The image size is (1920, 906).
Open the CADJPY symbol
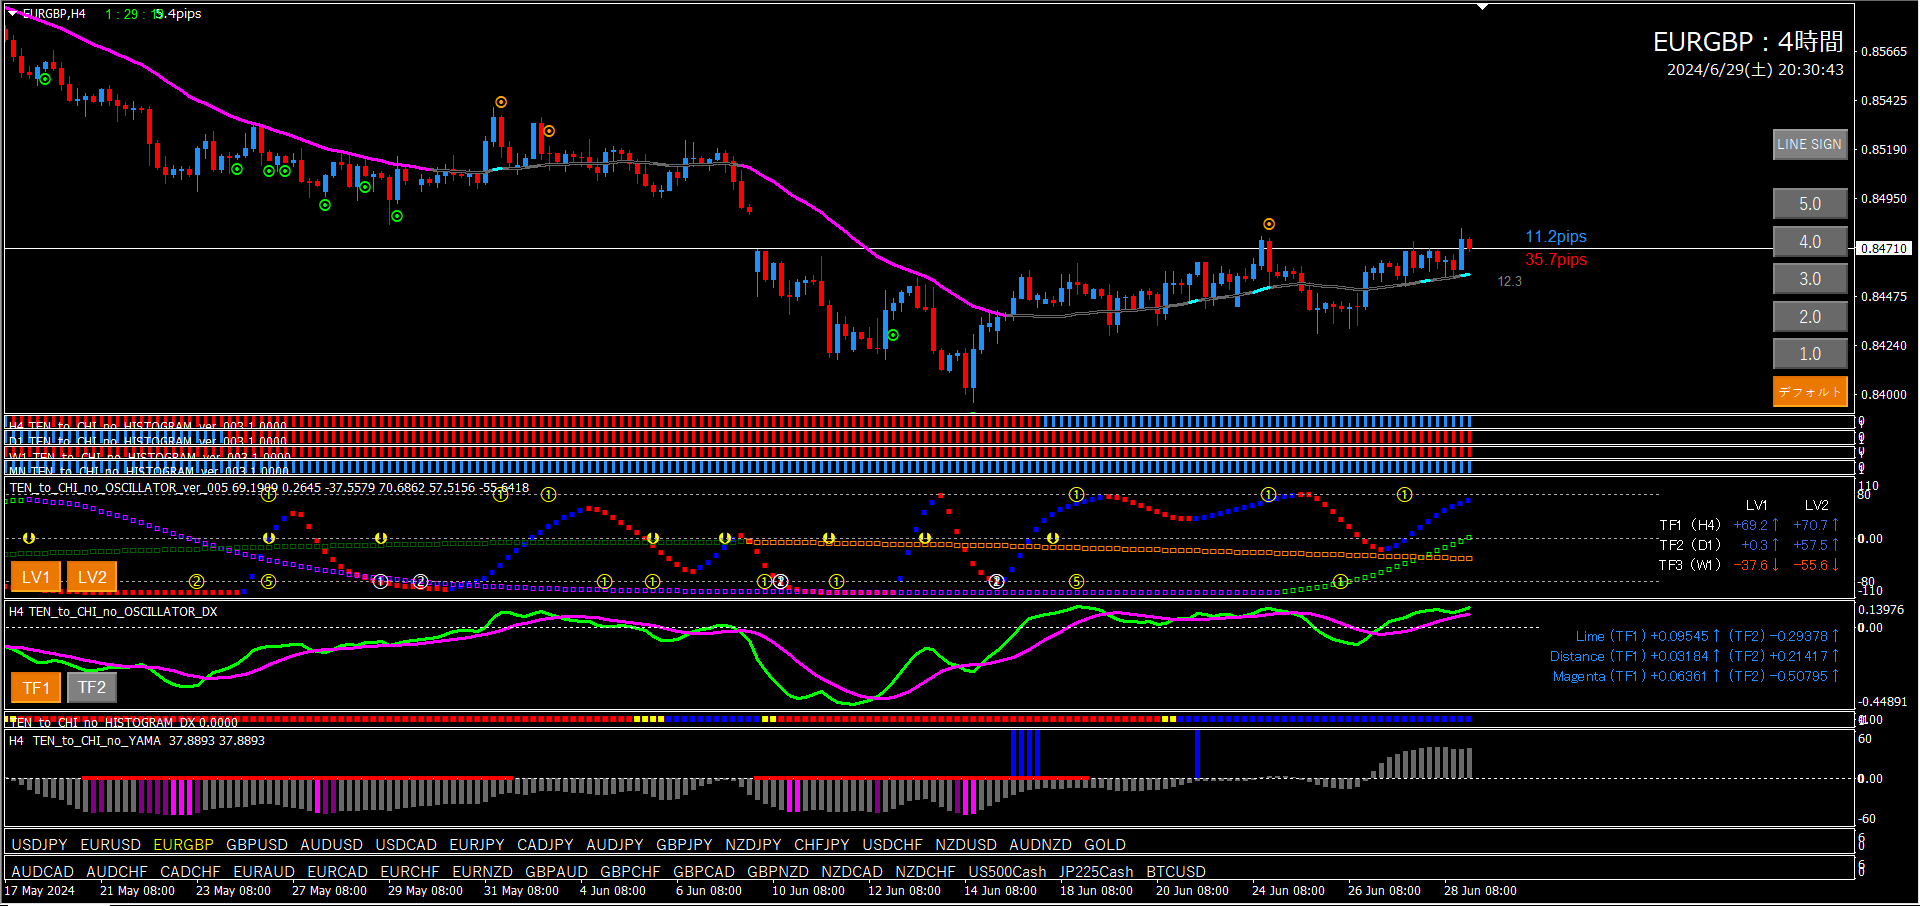click(545, 845)
